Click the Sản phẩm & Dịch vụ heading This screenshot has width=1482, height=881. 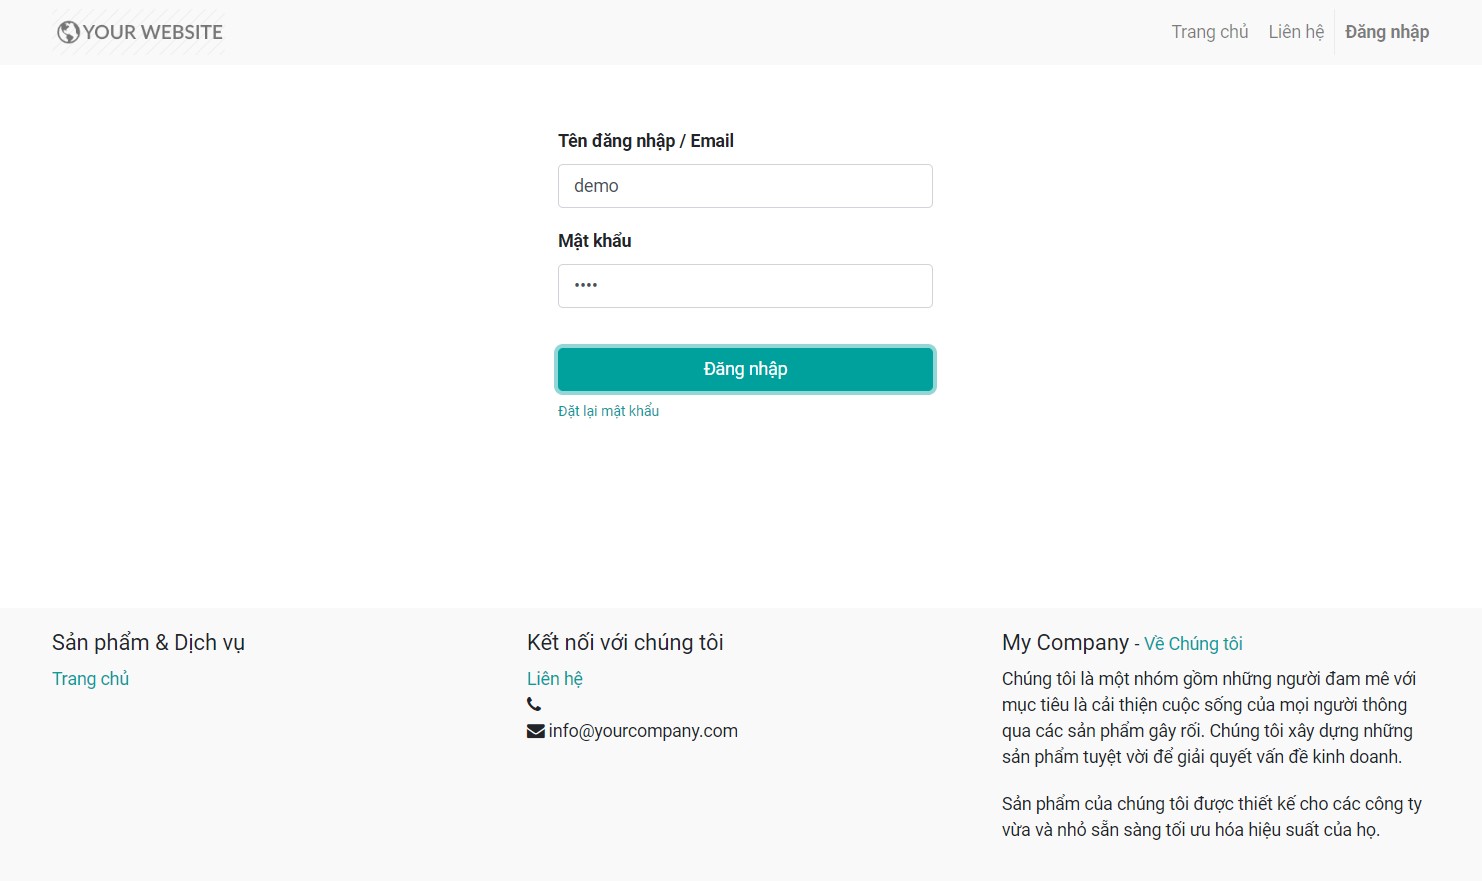click(148, 643)
